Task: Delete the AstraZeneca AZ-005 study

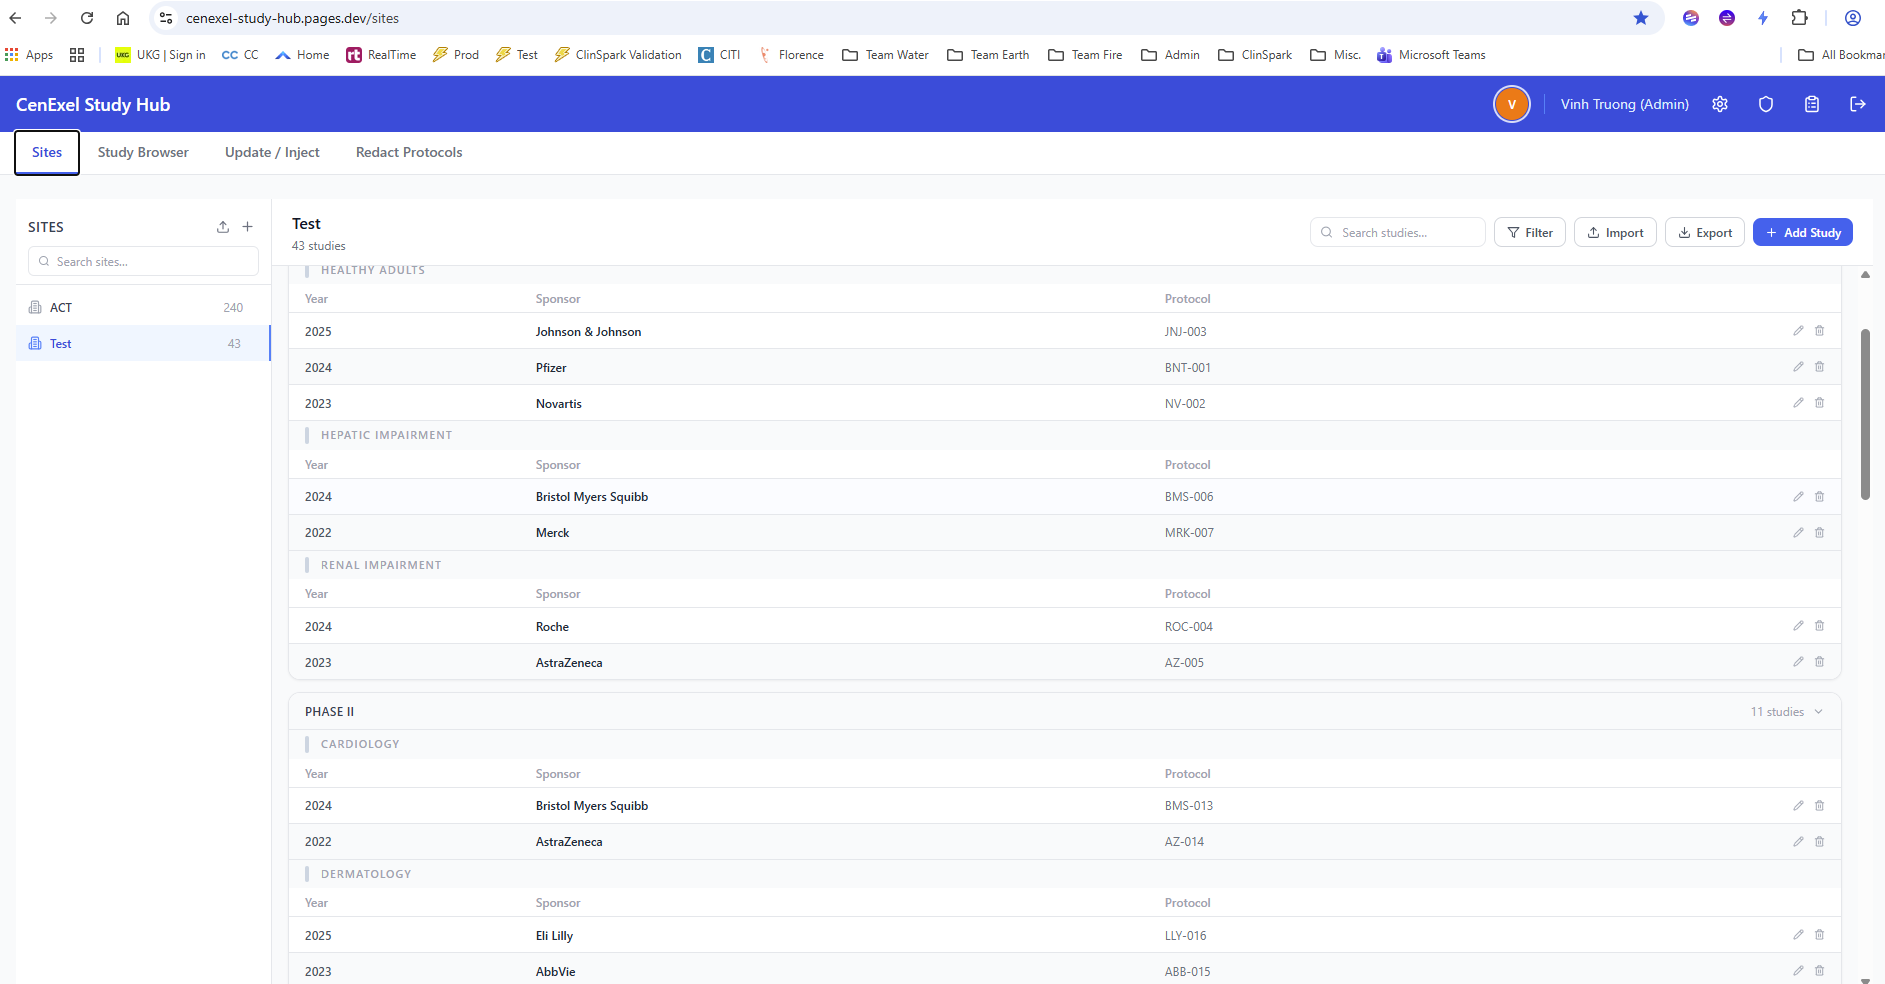Action: click(x=1820, y=662)
